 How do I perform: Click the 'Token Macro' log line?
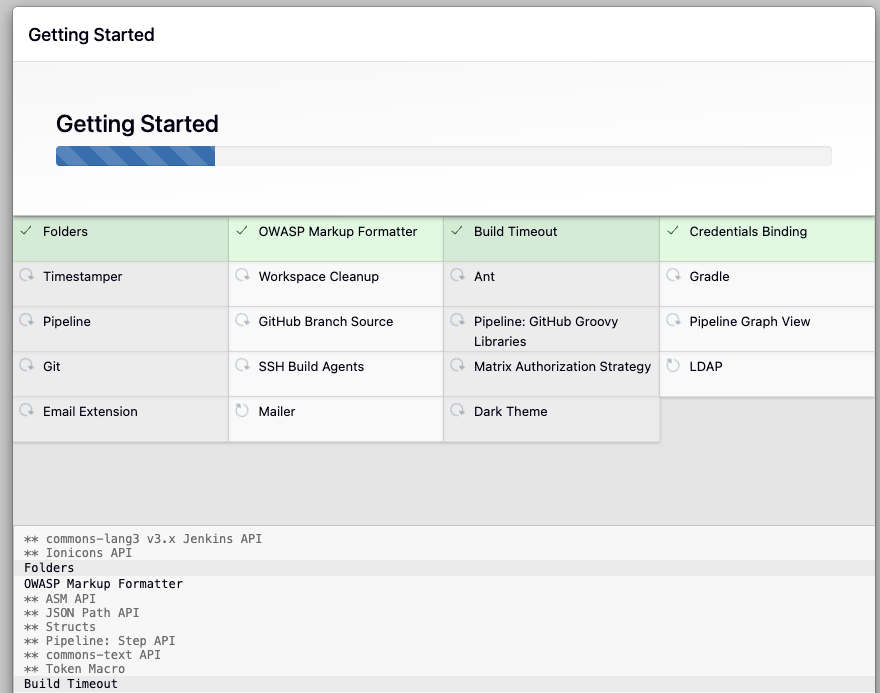[x=74, y=669]
